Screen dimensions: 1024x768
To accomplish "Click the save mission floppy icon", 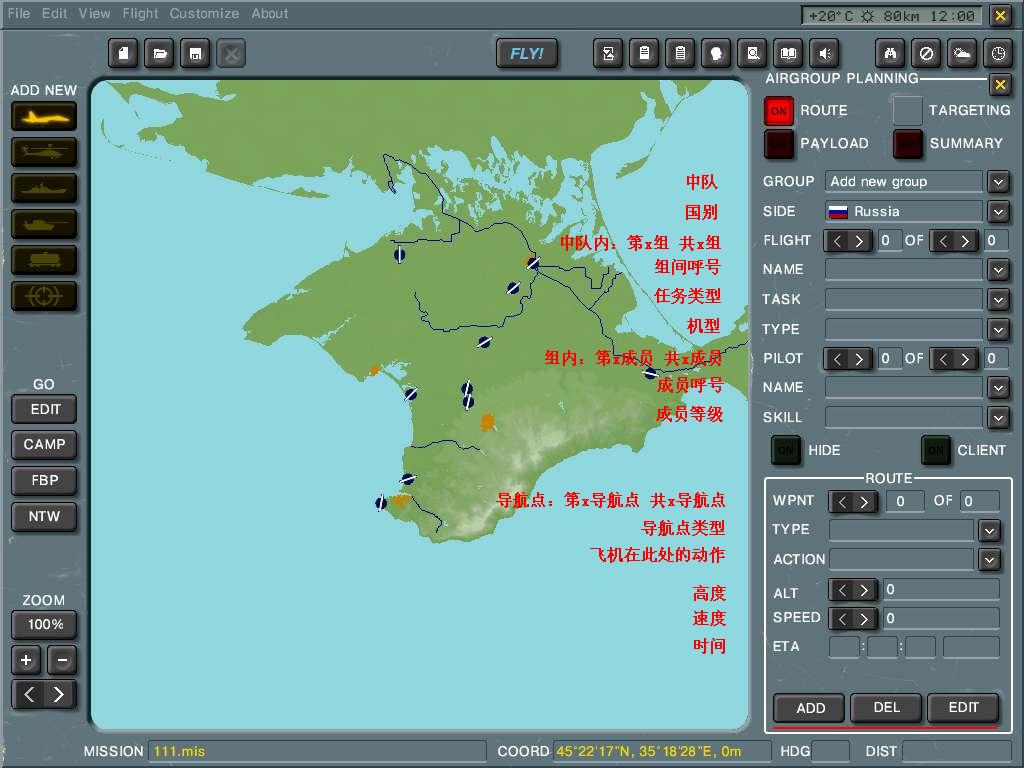I will pos(194,54).
